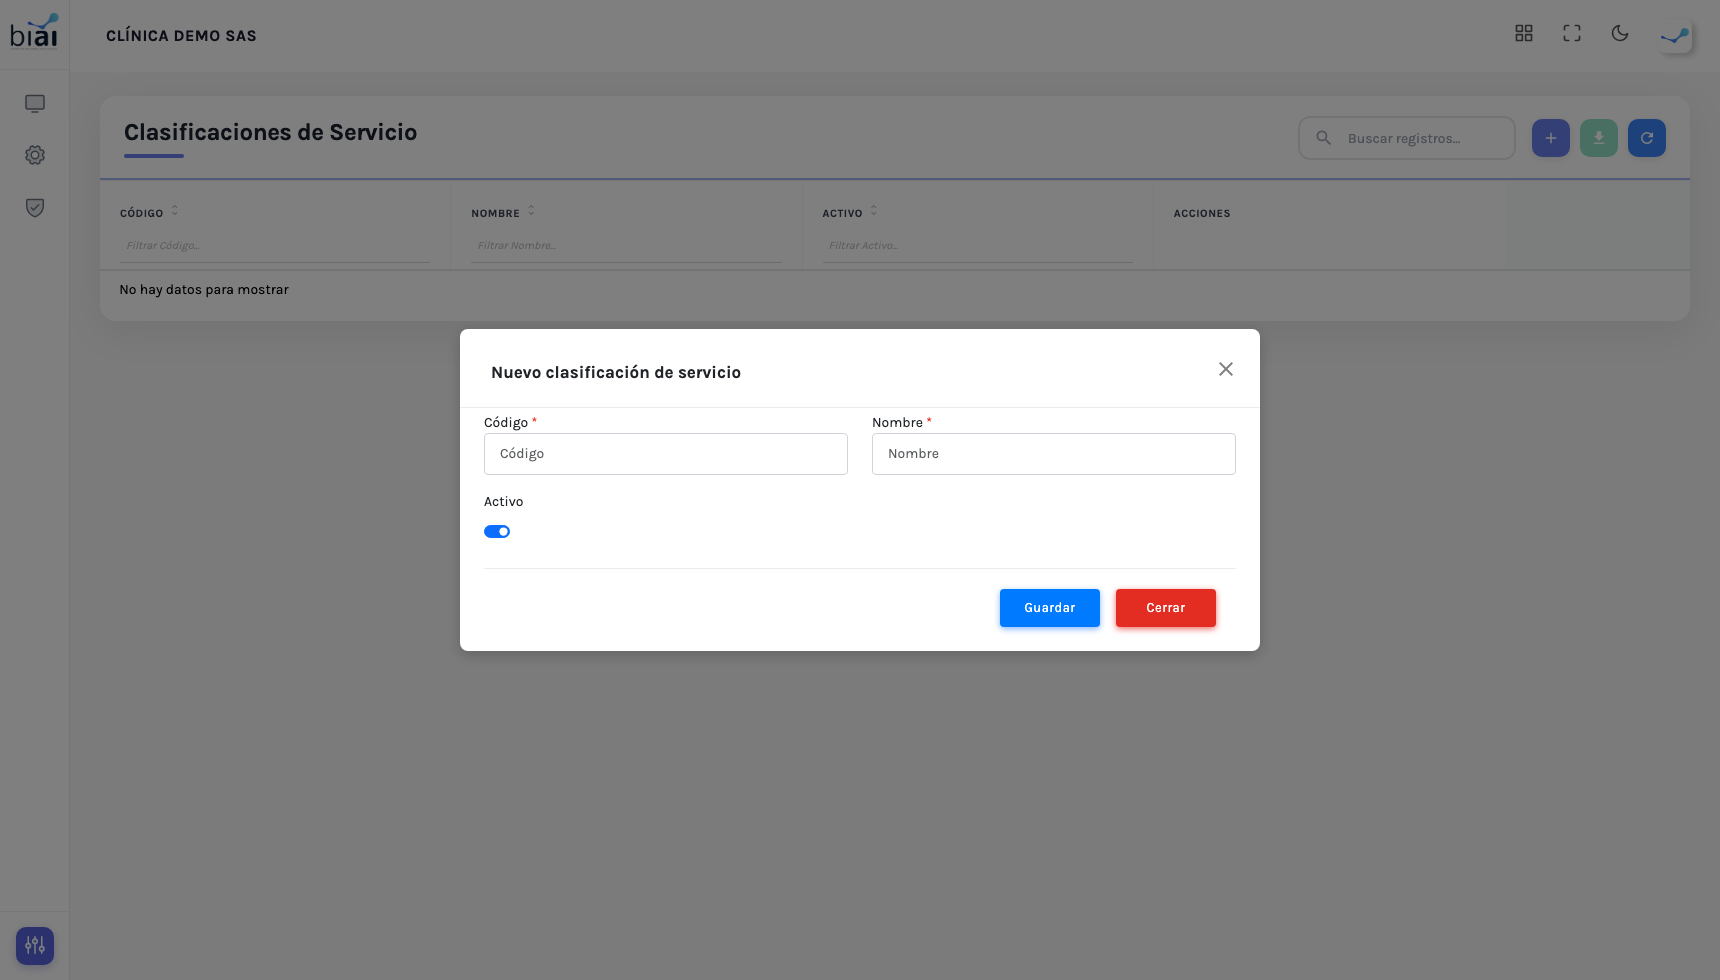
Task: Open the monitor icon in sidebar
Action: [x=35, y=104]
